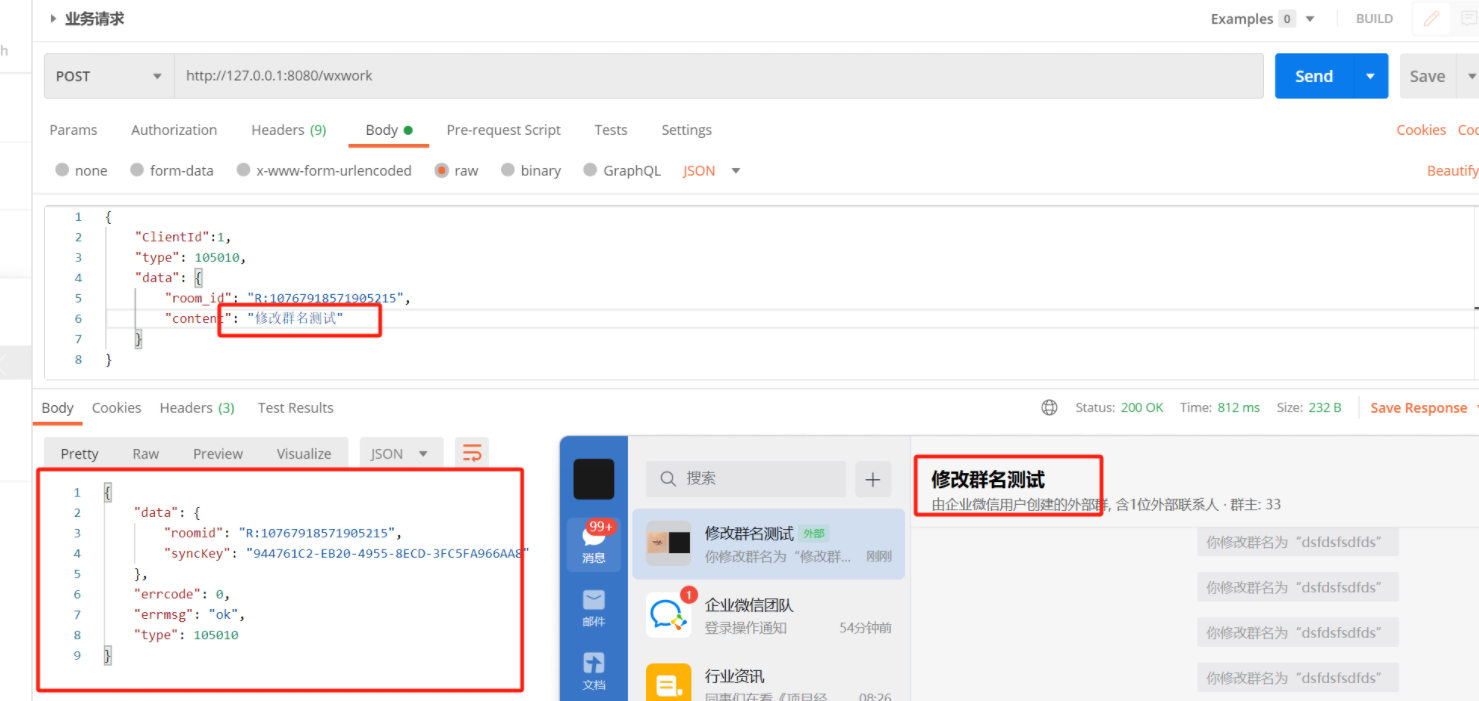Open the Test Results tab

coord(295,408)
